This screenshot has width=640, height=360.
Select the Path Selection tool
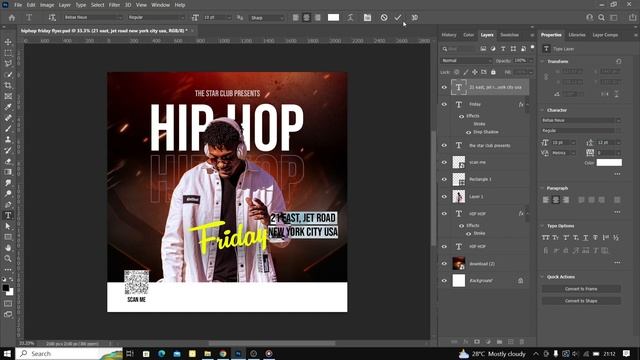point(8,226)
